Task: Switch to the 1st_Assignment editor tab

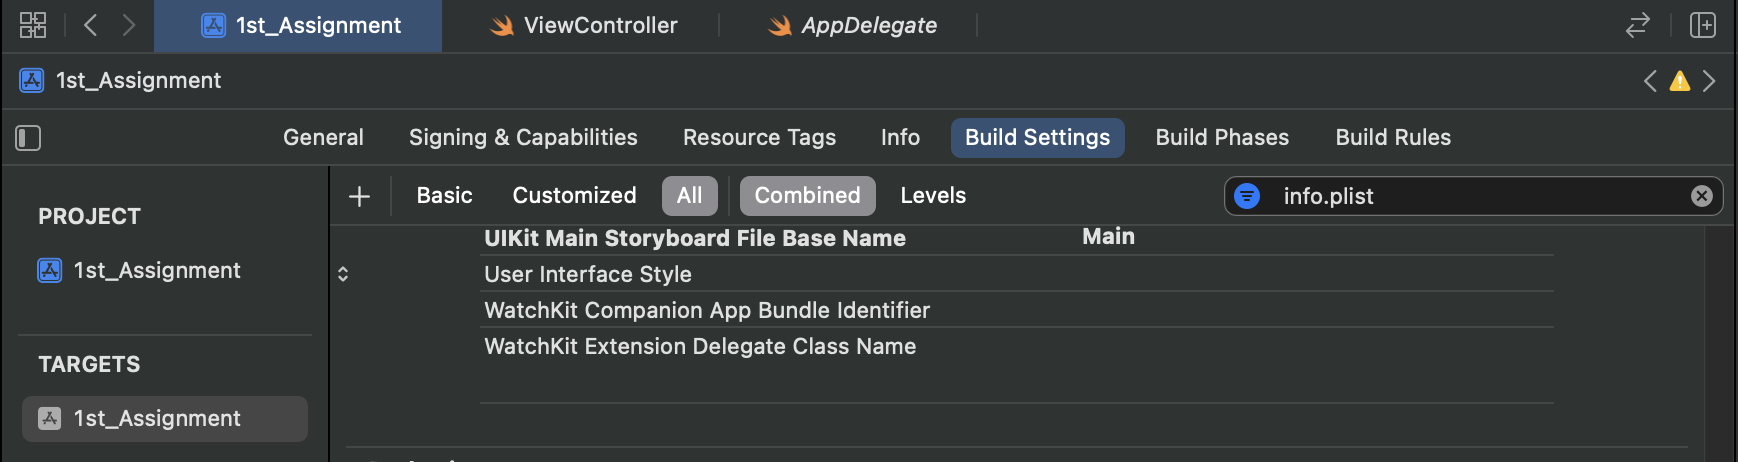Action: pyautogui.click(x=298, y=26)
